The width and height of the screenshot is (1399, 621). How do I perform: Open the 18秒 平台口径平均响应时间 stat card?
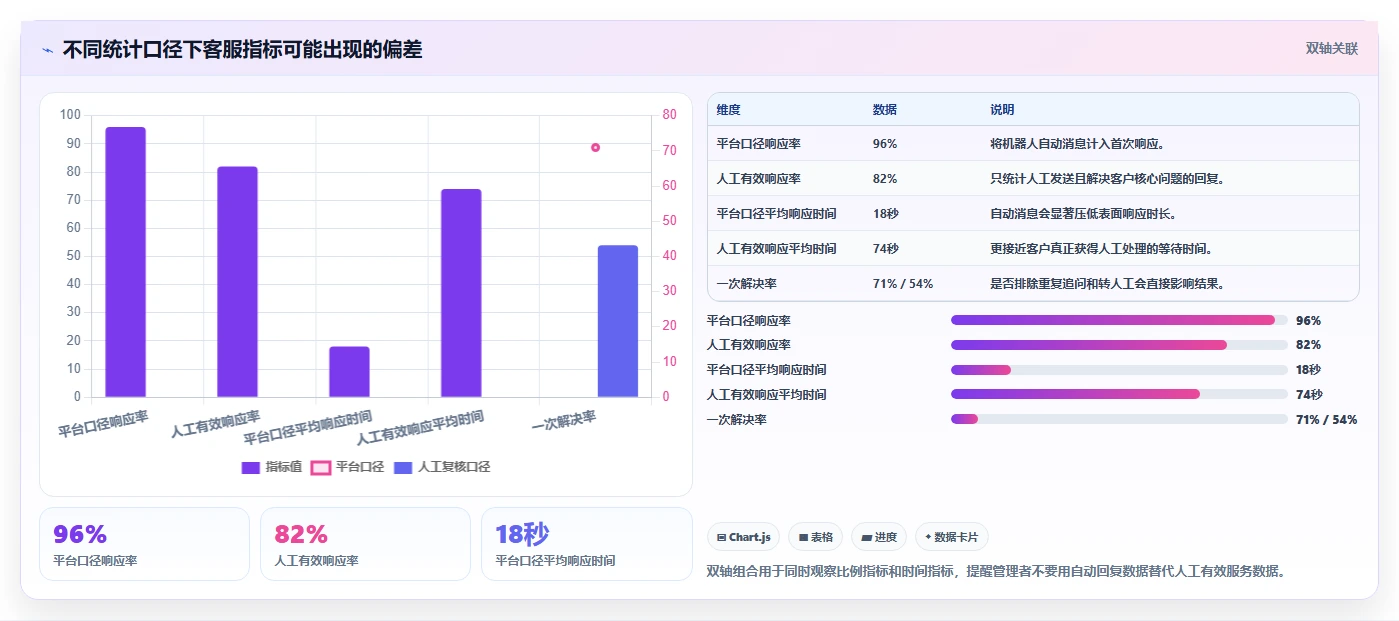[x=586, y=544]
